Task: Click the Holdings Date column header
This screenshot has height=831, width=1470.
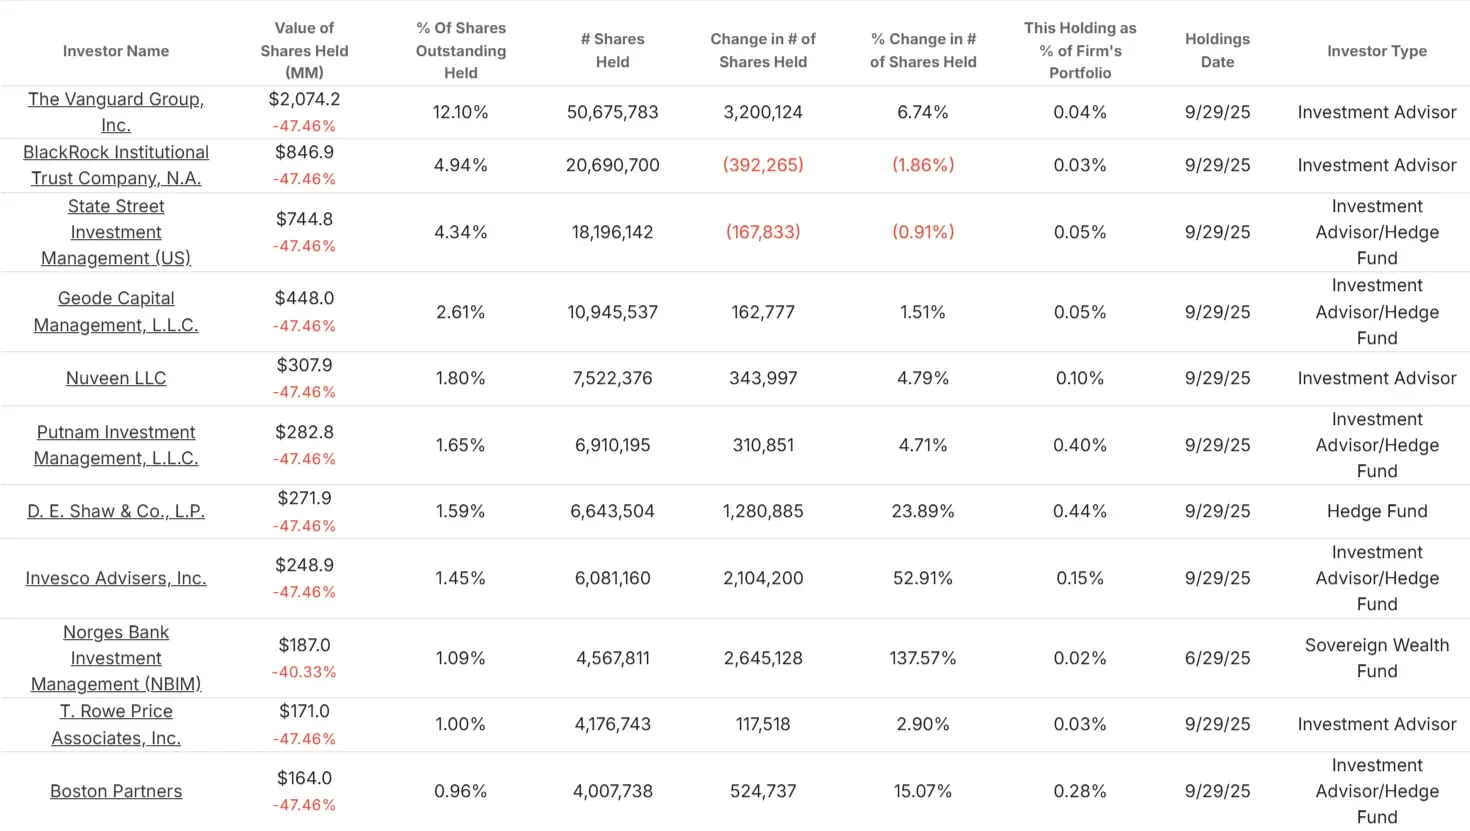Action: tap(1217, 50)
